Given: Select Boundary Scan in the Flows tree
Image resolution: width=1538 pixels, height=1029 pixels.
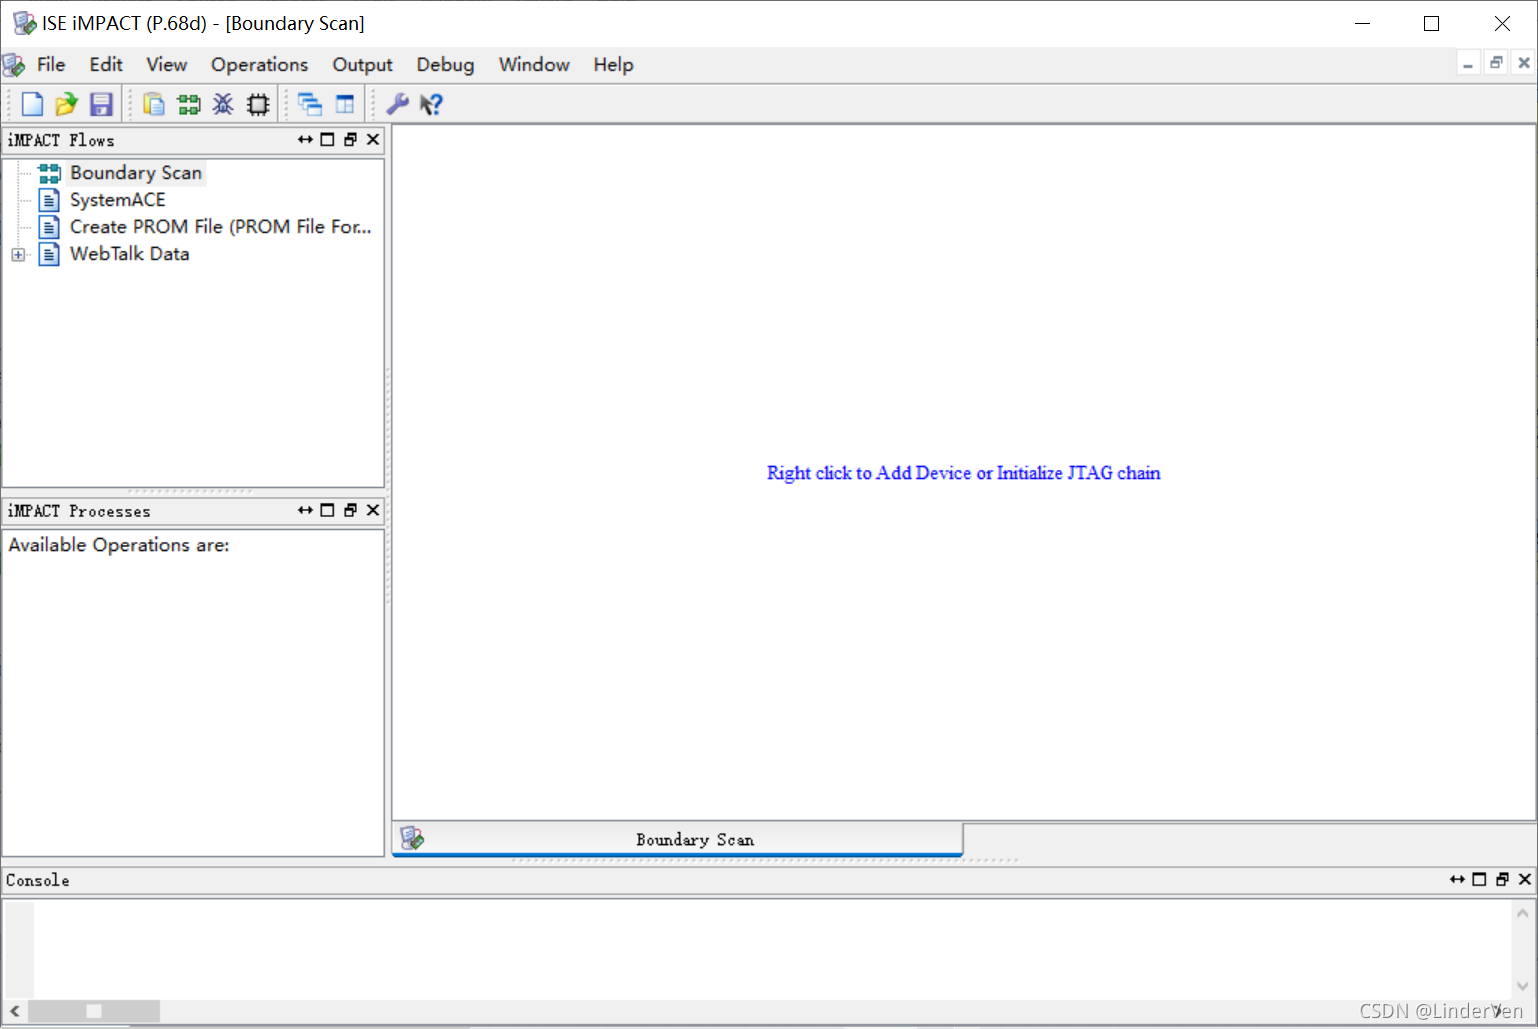Looking at the screenshot, I should (x=136, y=173).
